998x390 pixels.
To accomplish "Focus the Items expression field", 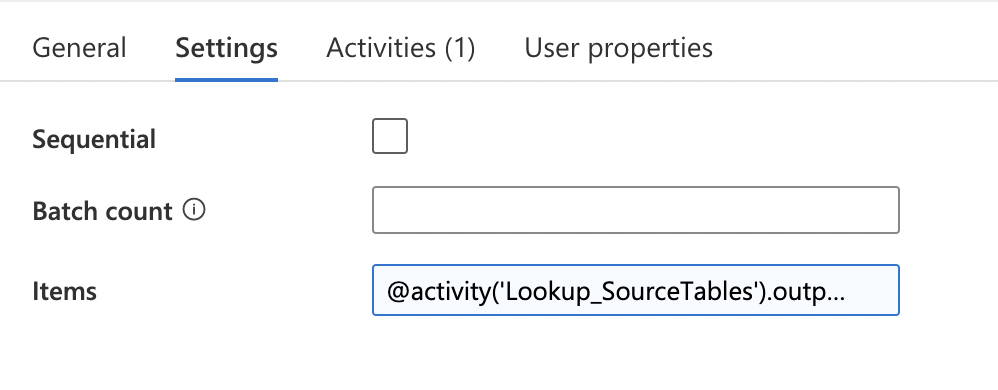I will (x=636, y=290).
